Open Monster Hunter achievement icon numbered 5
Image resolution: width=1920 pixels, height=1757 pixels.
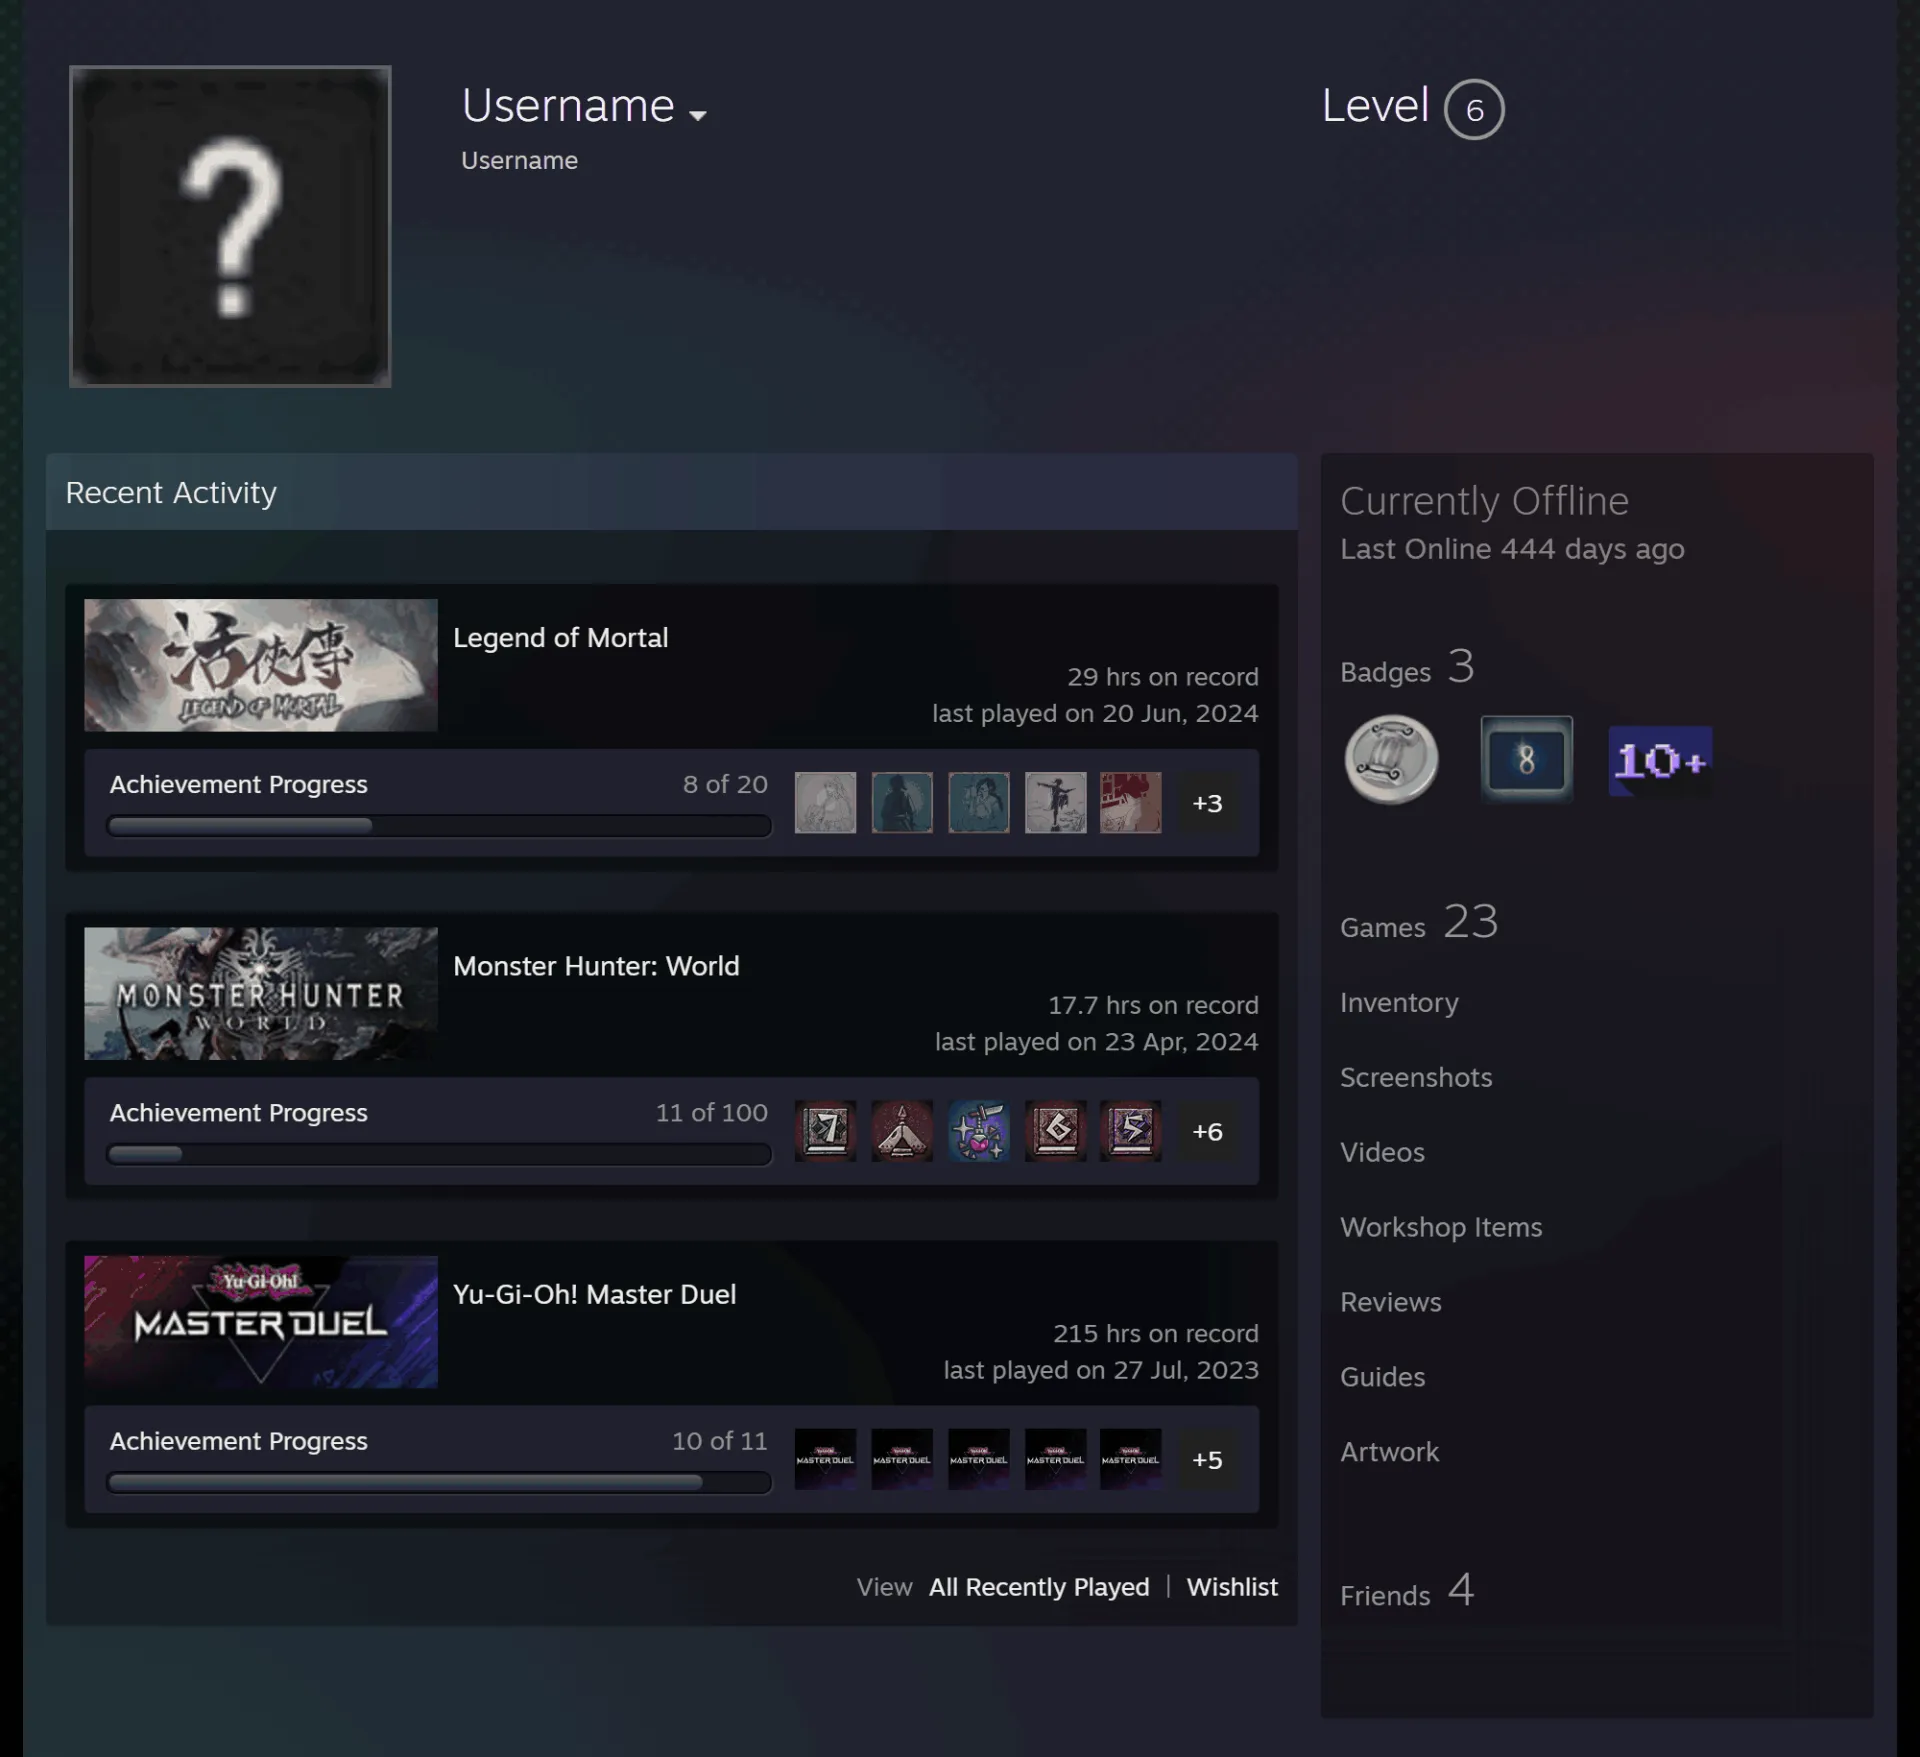[x=1130, y=1130]
